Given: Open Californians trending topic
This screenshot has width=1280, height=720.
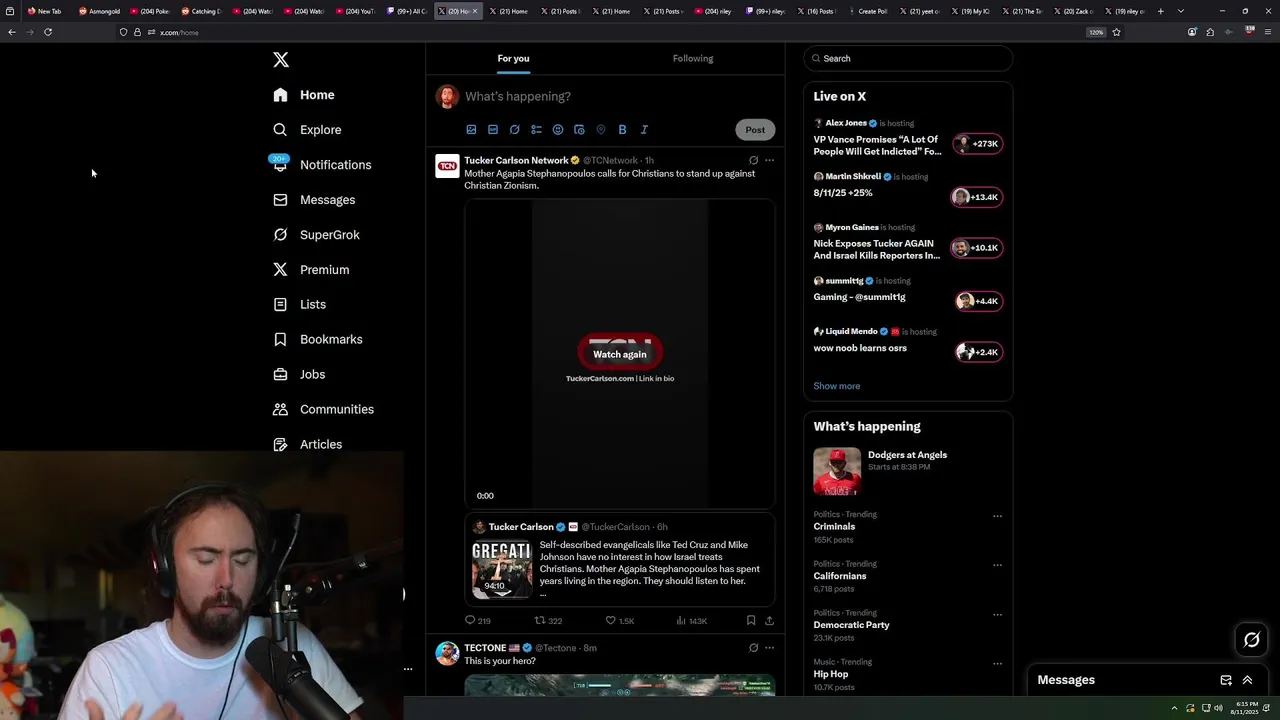Looking at the screenshot, I should point(840,576).
